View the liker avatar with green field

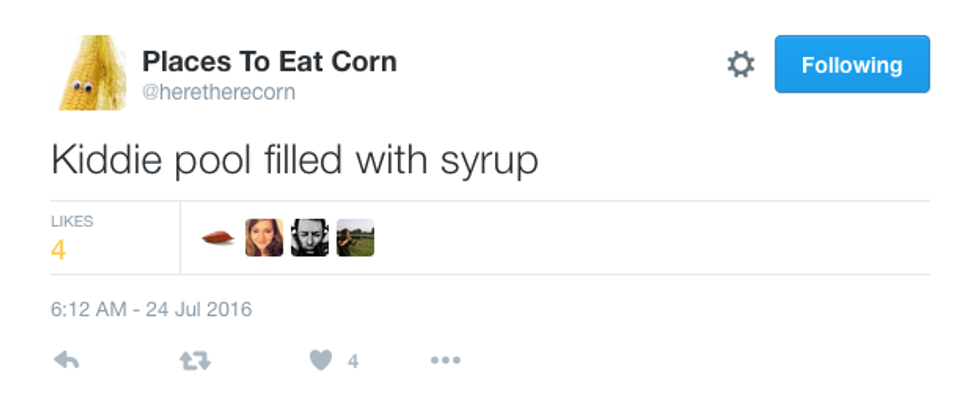355,238
